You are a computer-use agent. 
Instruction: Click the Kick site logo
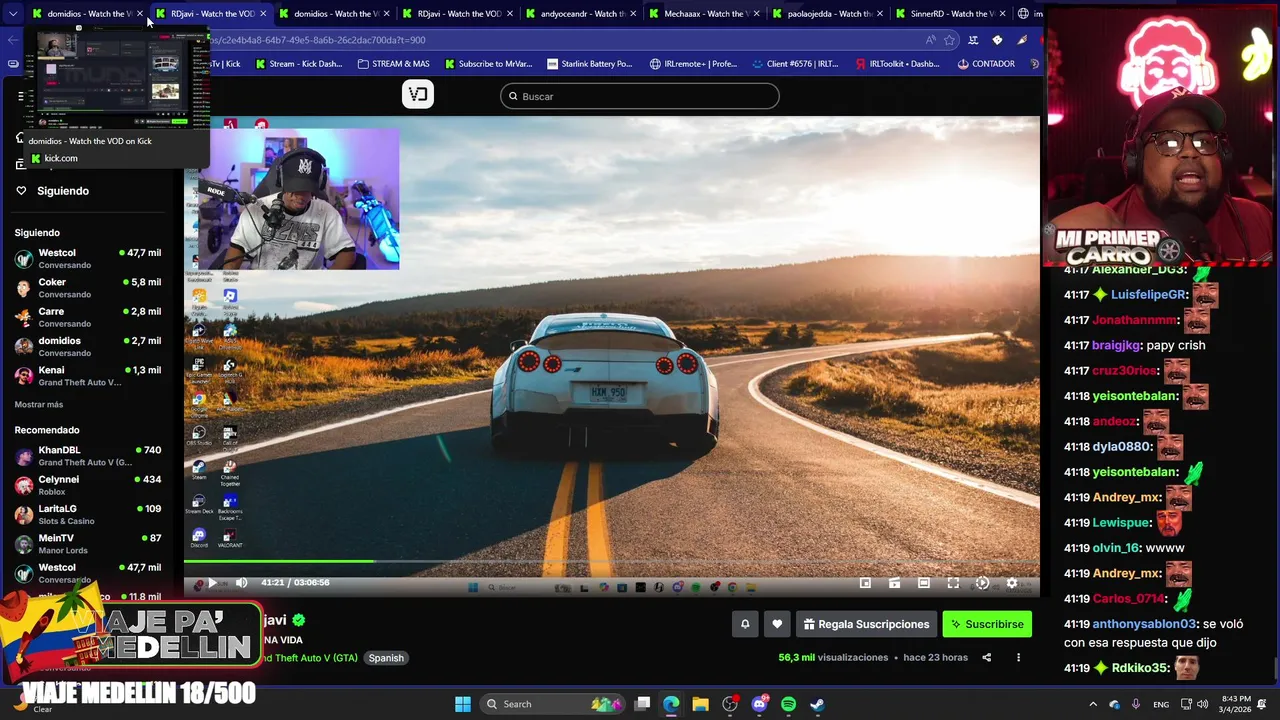[x=418, y=94]
